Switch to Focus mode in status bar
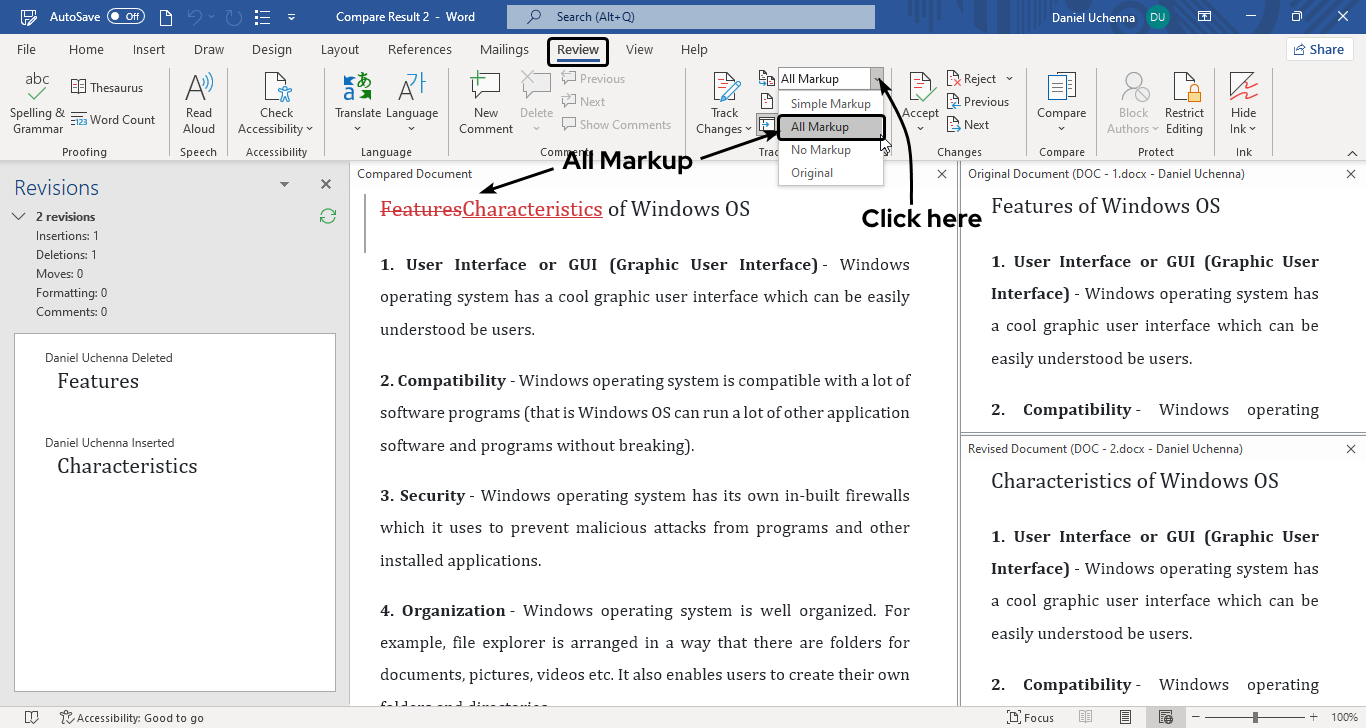 pos(1030,717)
